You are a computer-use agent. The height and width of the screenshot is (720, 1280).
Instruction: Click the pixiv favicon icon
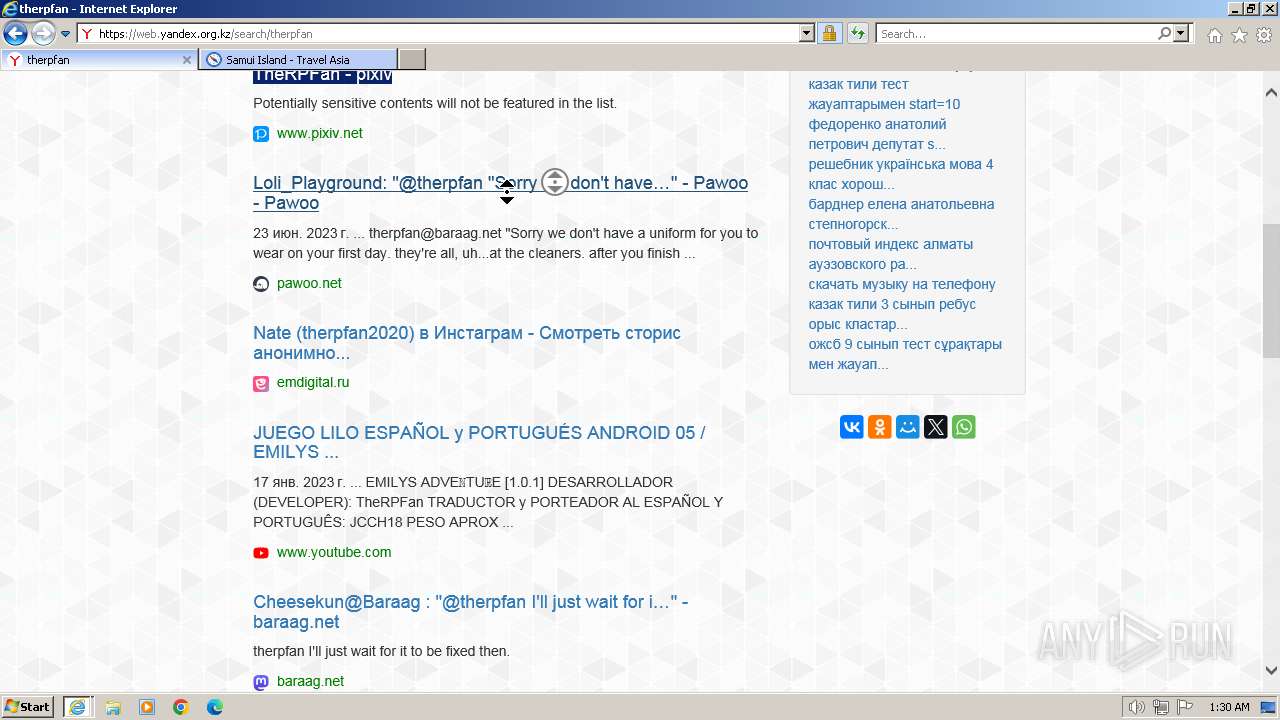(261, 134)
